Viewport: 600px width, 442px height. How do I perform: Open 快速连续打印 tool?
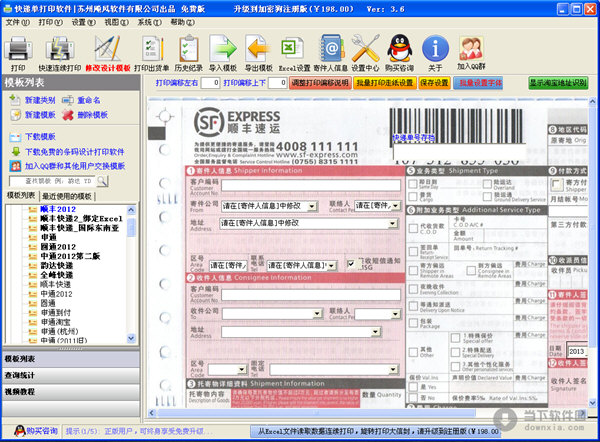pyautogui.click(x=60, y=49)
